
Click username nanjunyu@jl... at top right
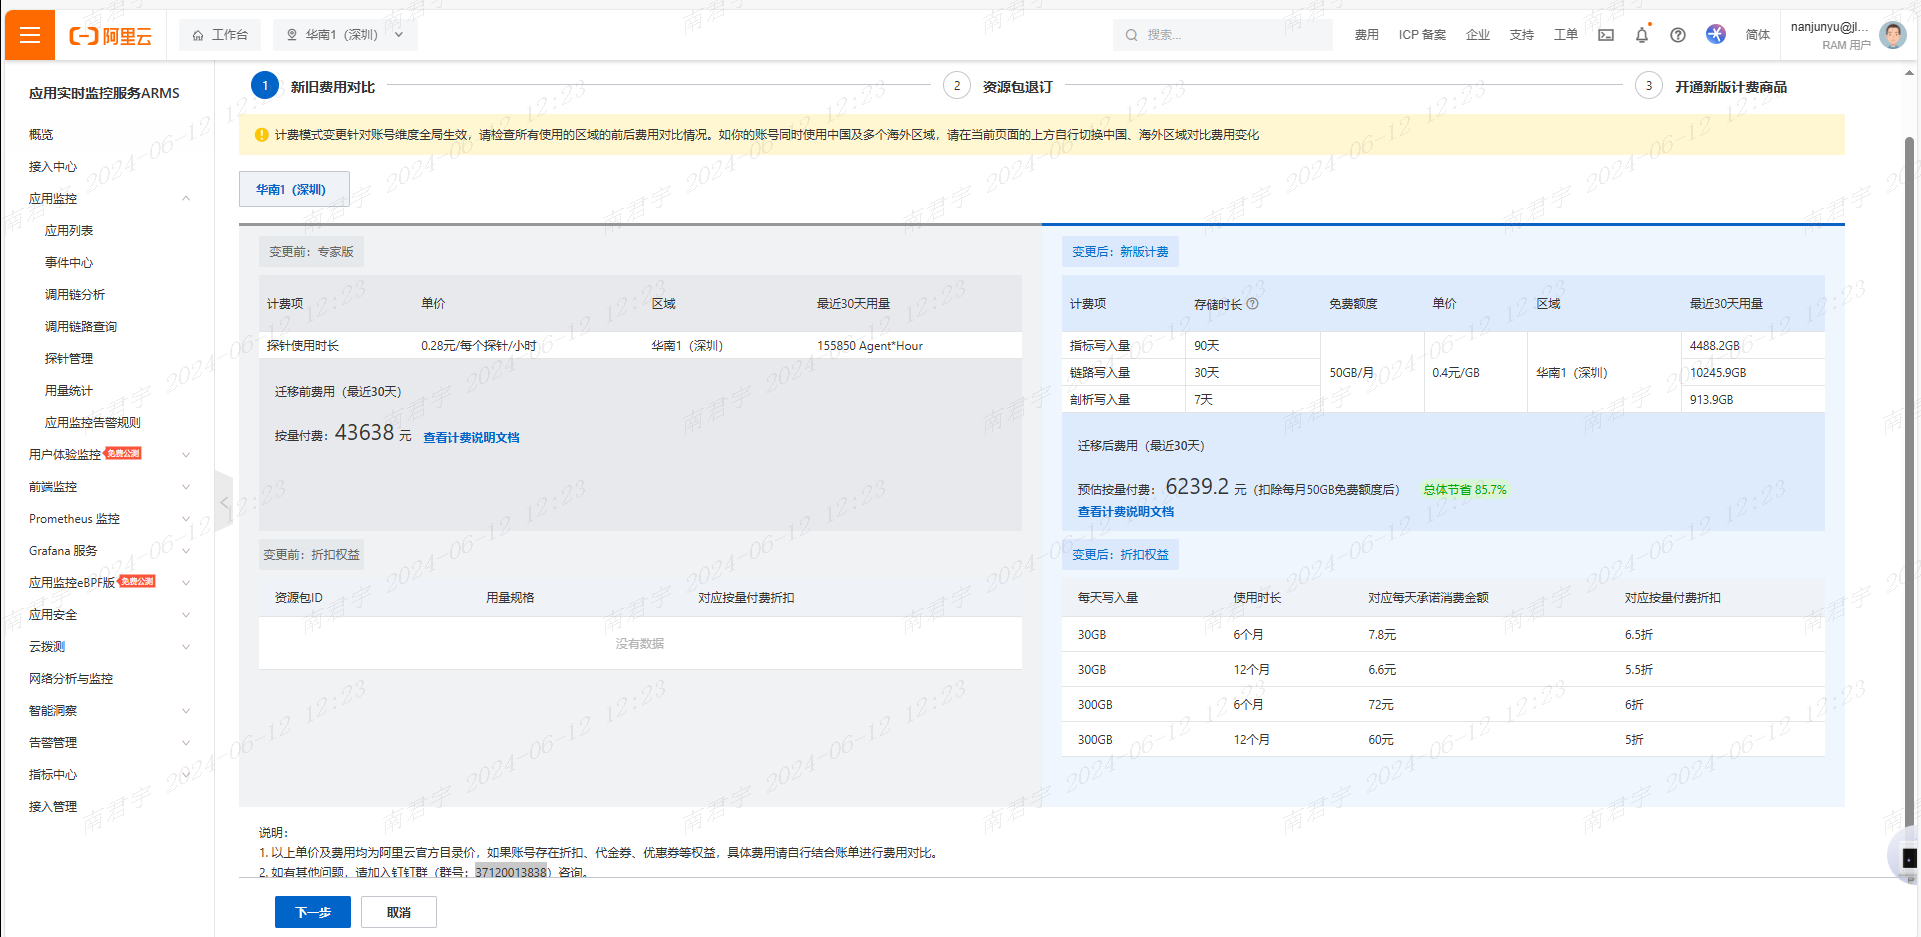point(1829,27)
